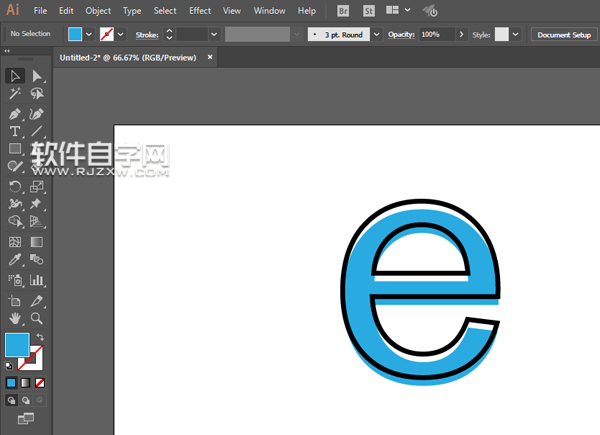Pick the Mesh tool
Image resolution: width=600 pixels, height=435 pixels.
(x=15, y=242)
